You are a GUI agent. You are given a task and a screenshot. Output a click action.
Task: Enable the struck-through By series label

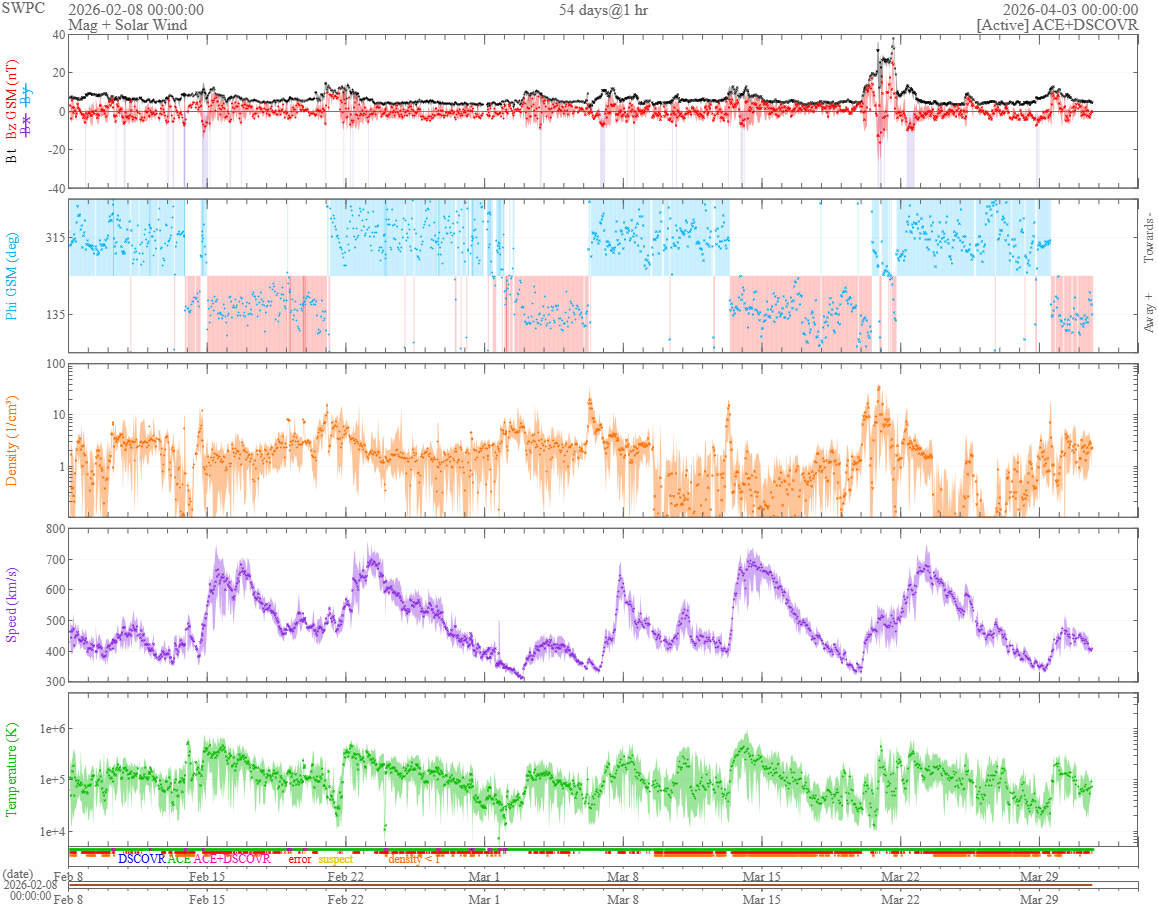click(x=27, y=96)
